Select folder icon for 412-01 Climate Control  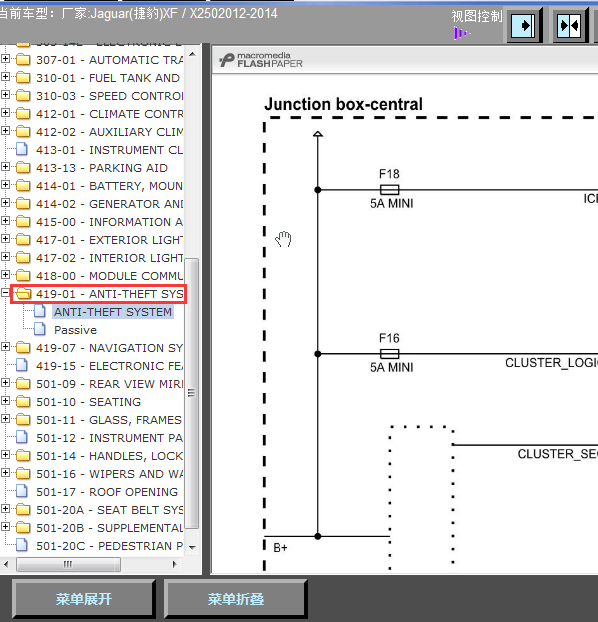click(x=23, y=114)
